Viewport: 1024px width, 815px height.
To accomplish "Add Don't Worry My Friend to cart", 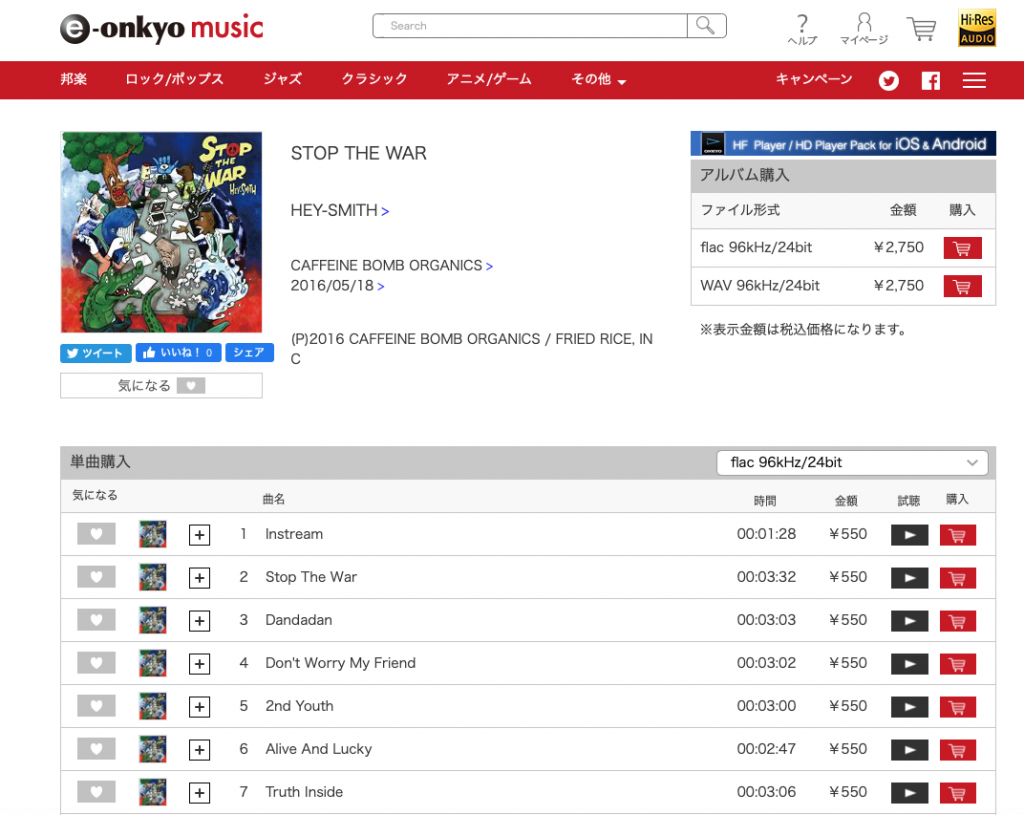I will coord(957,664).
